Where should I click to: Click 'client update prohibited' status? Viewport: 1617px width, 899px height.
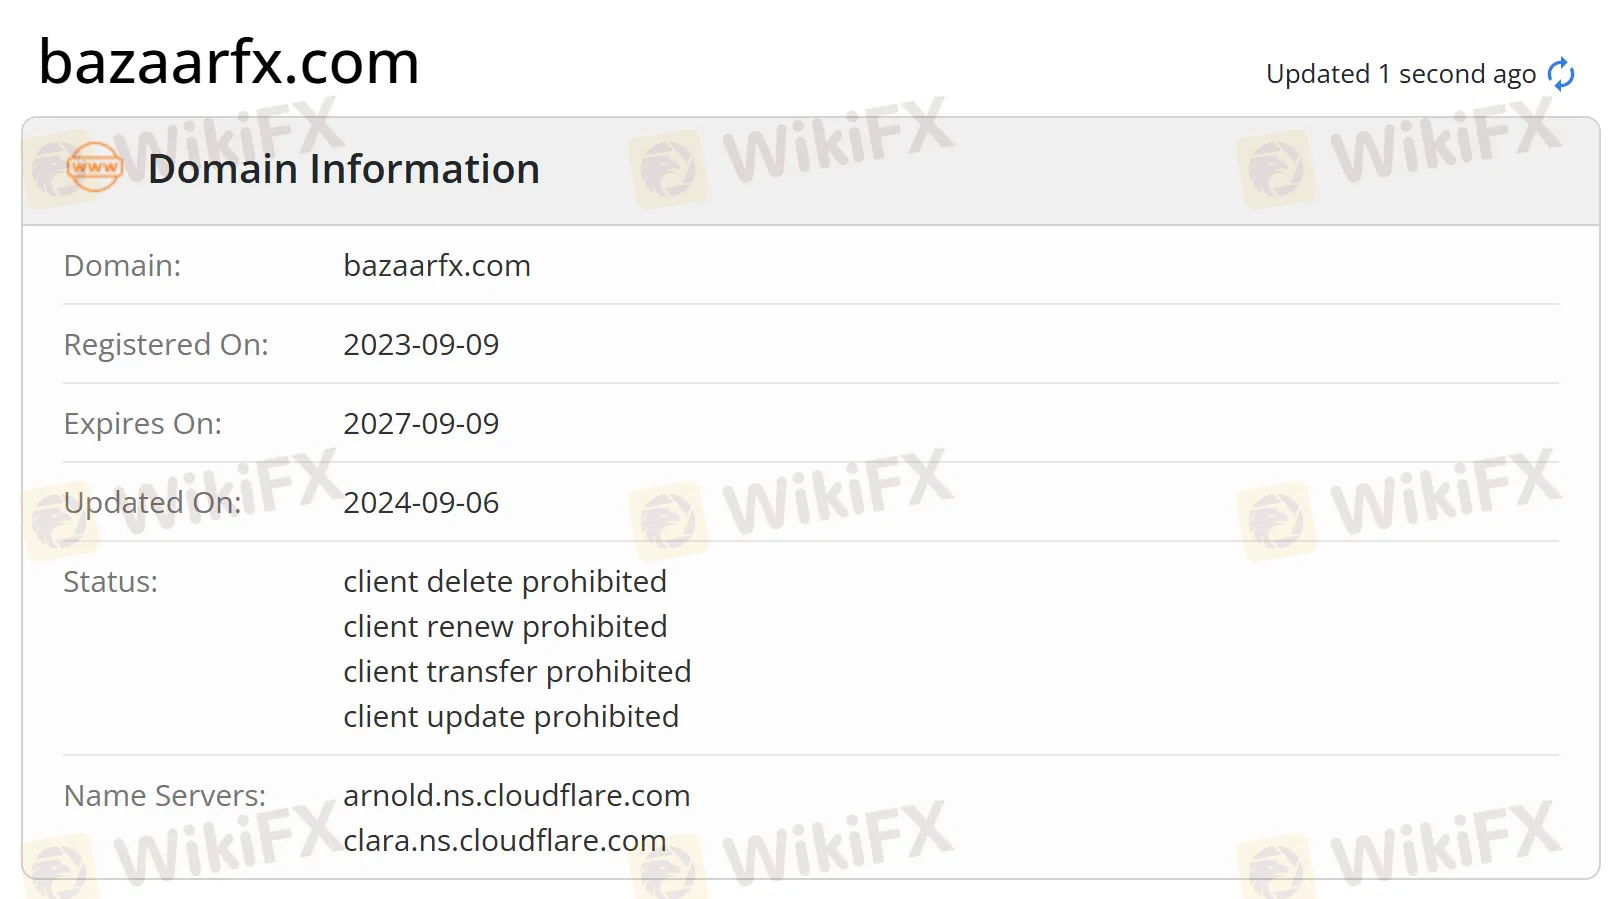point(511,716)
